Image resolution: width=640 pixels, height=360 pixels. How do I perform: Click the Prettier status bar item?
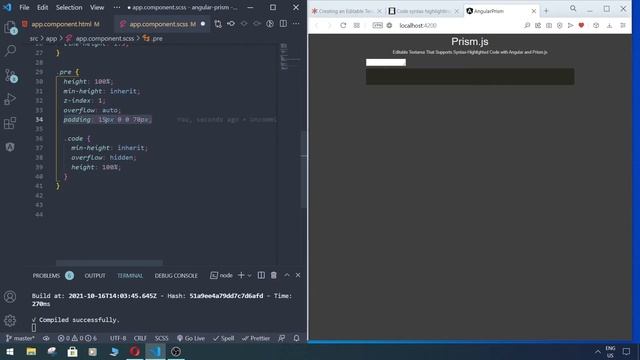[x=256, y=338]
